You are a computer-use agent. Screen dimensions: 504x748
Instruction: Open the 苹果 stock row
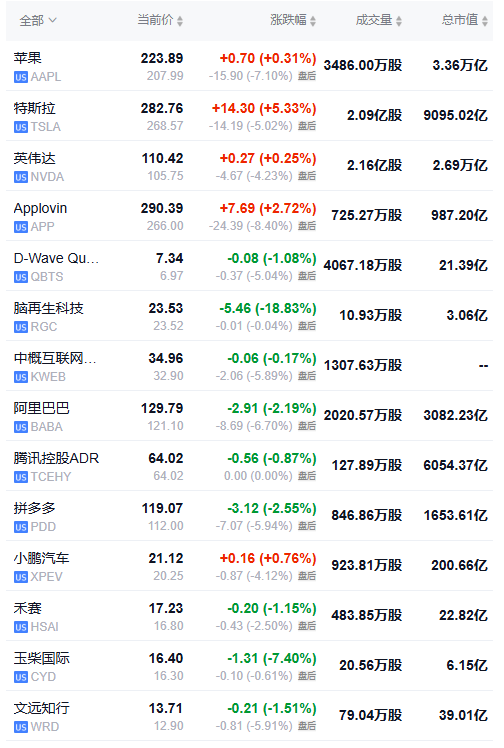point(249,66)
